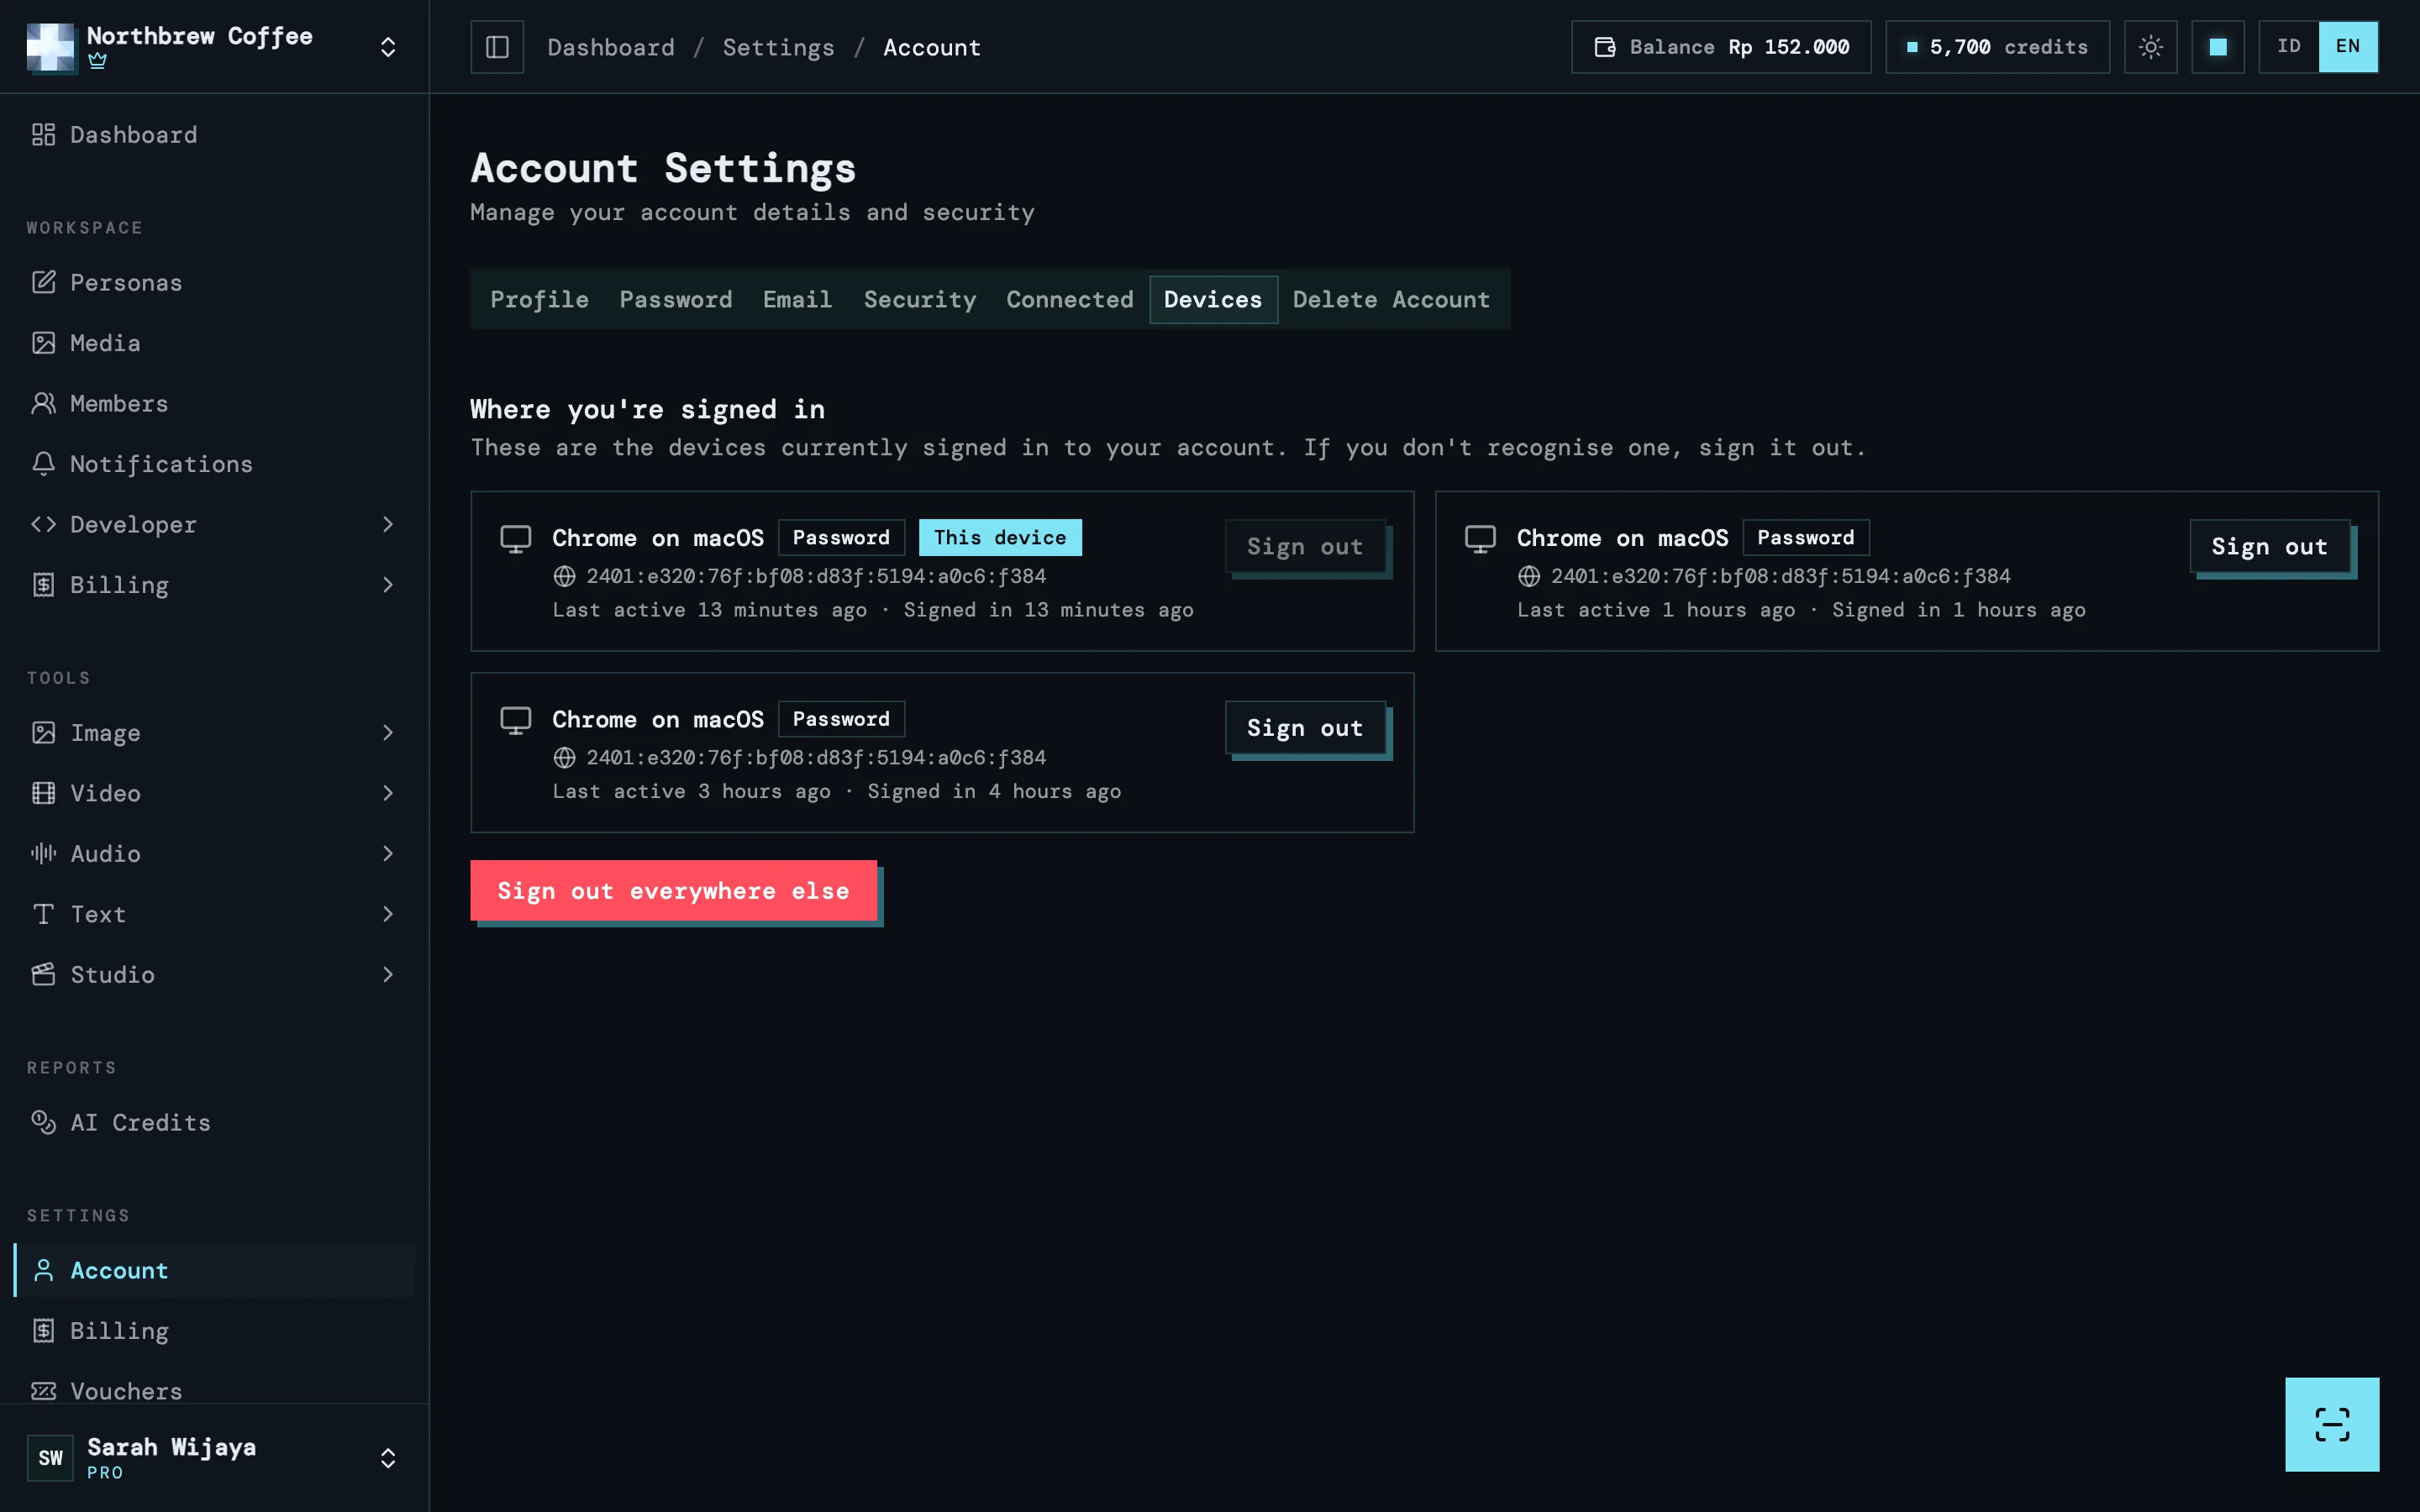
Task: Open the Connected tab
Action: pyautogui.click(x=1069, y=299)
